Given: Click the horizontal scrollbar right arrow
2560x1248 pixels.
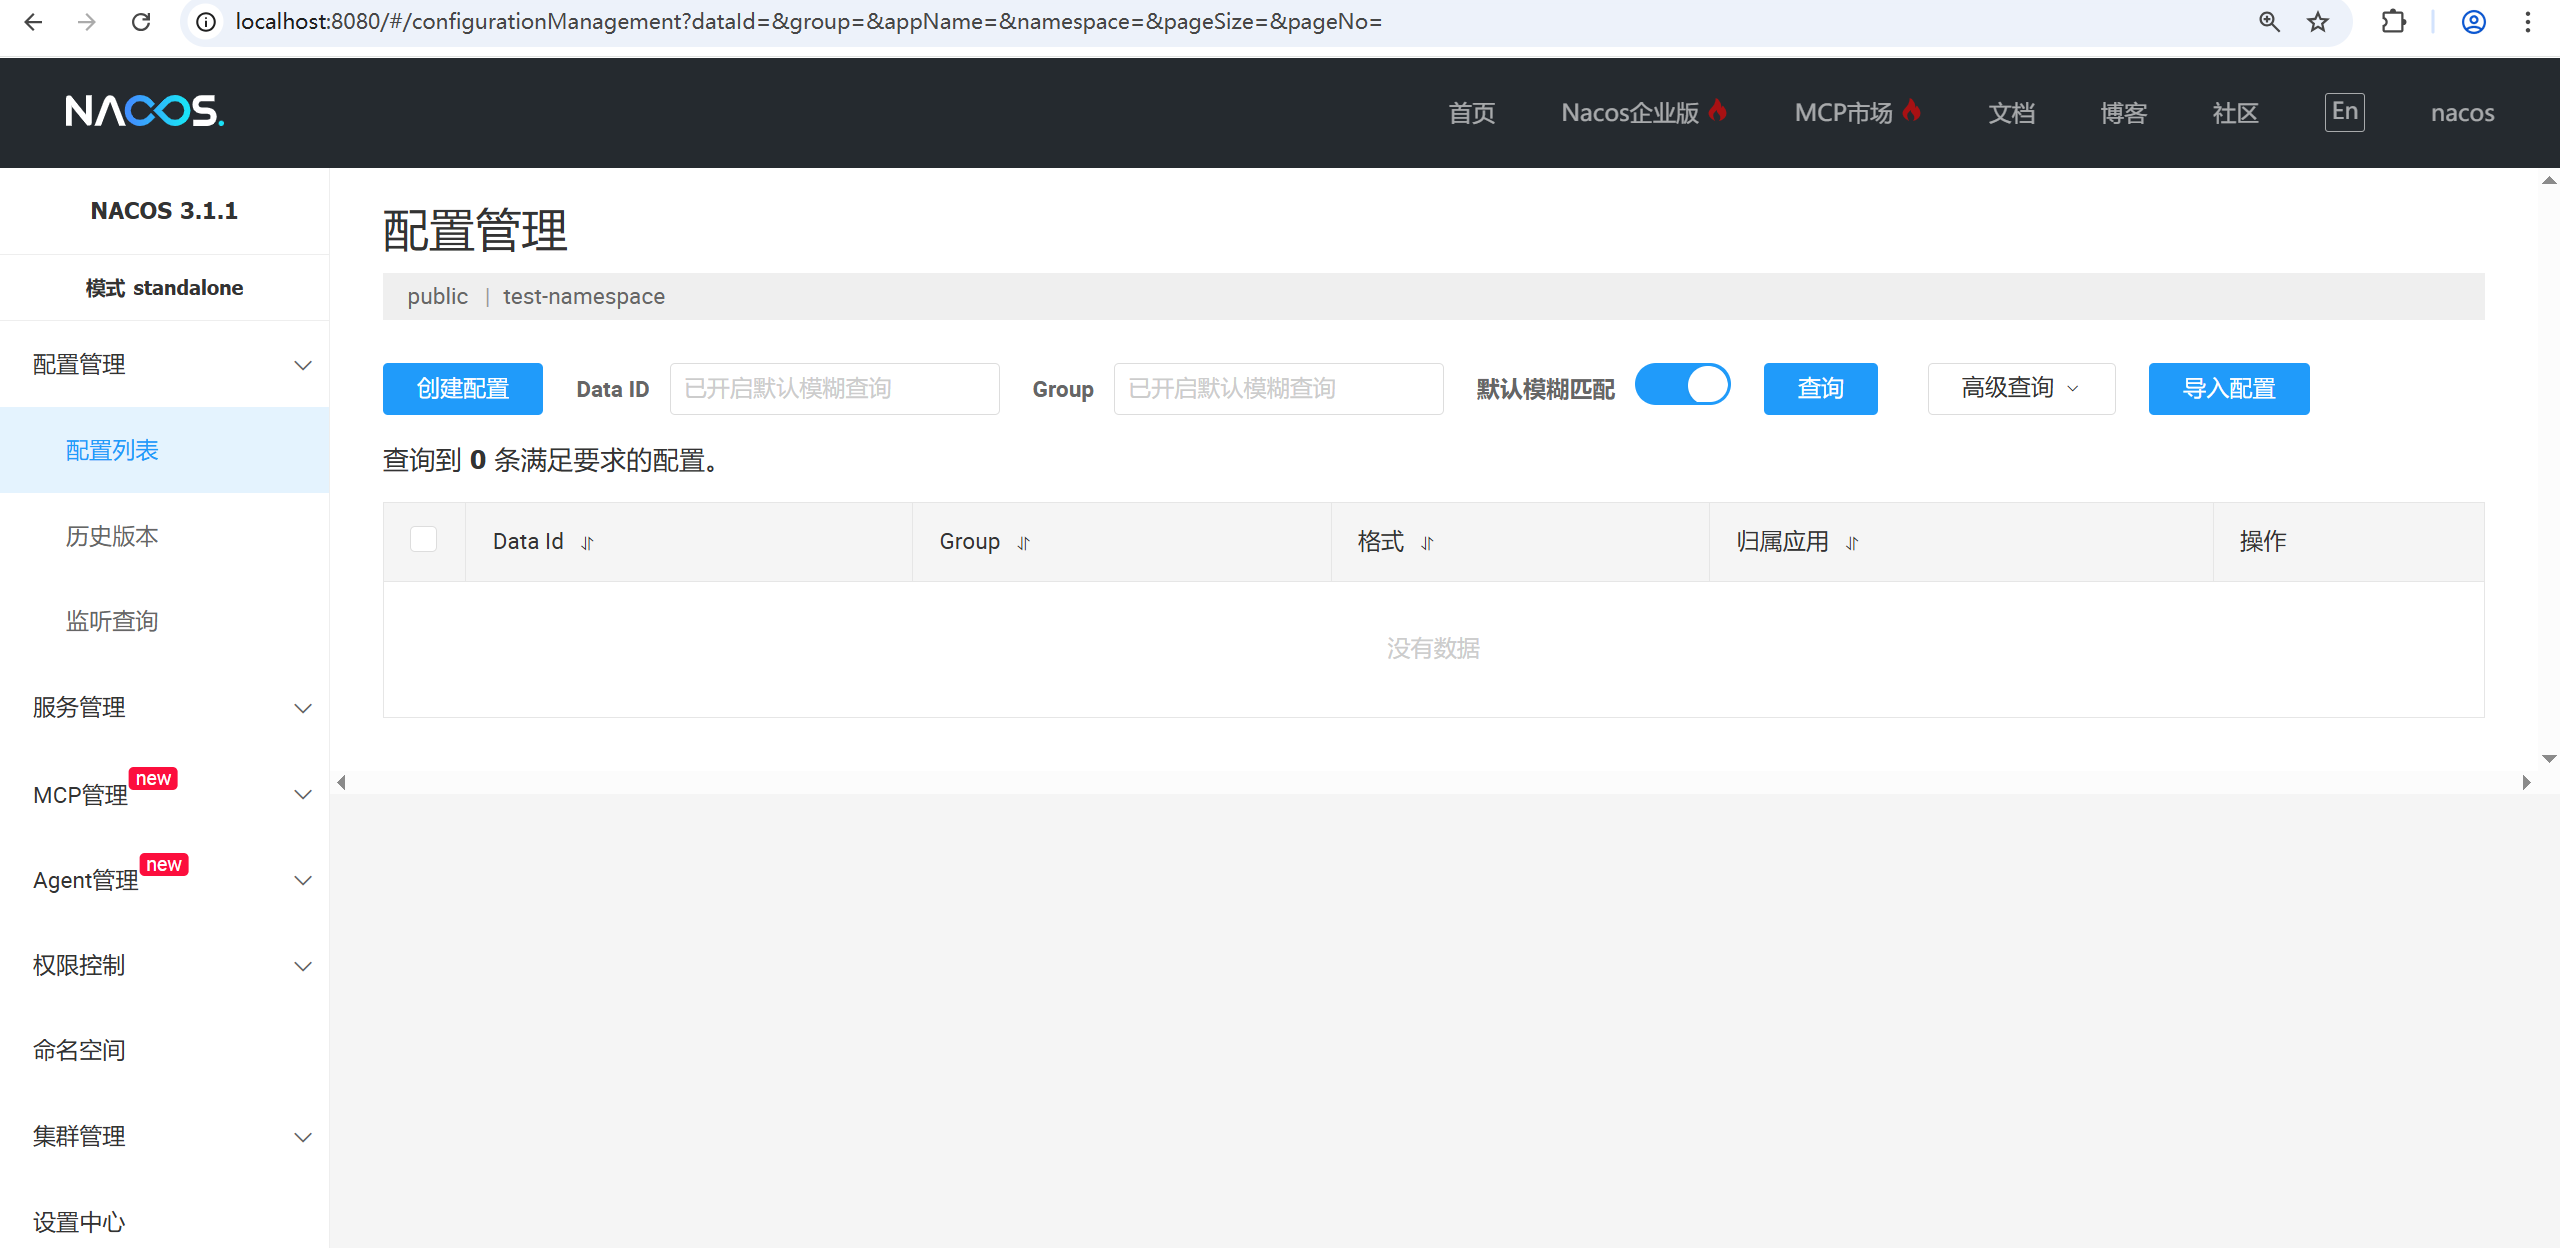Looking at the screenshot, I should coord(2526,783).
